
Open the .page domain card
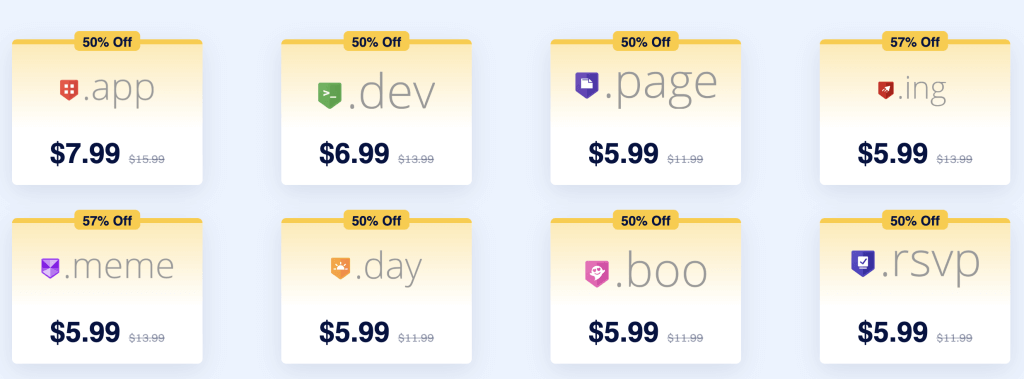click(x=645, y=112)
